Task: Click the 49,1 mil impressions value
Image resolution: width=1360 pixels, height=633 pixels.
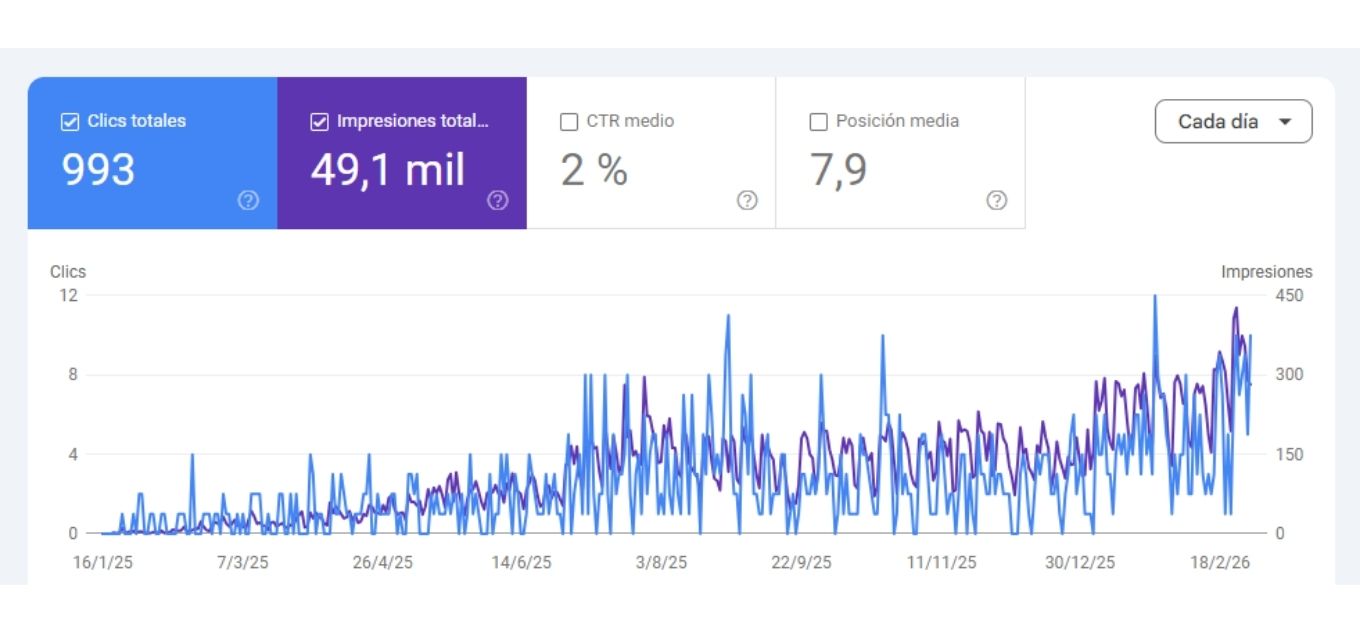Action: pos(388,170)
